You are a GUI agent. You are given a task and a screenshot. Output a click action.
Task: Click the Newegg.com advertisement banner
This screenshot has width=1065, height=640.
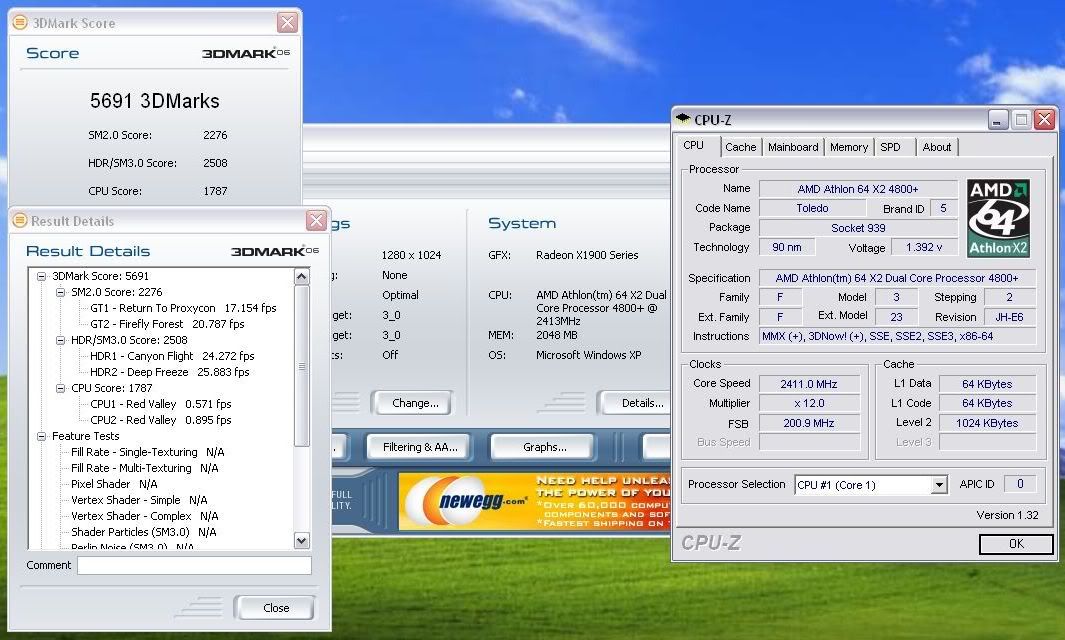point(535,501)
